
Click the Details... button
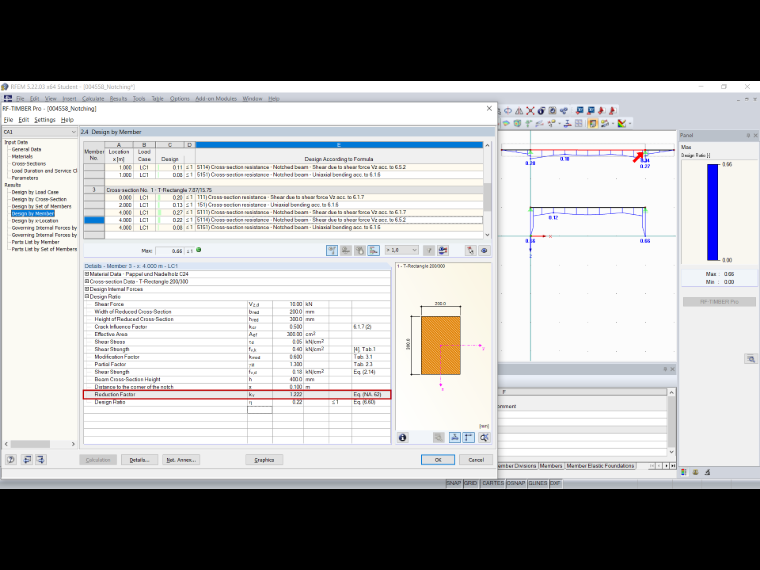point(140,460)
